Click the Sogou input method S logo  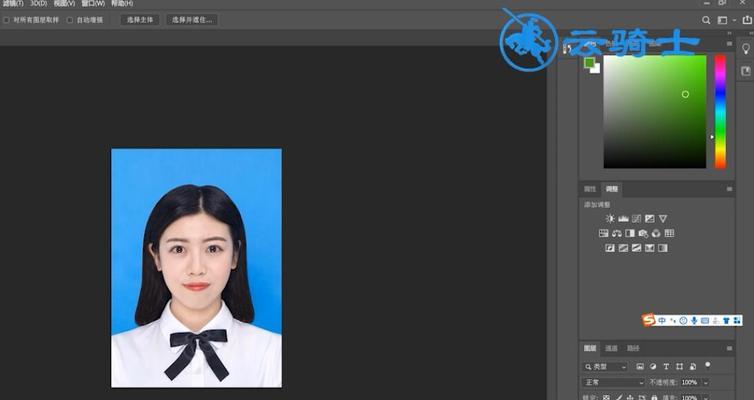(x=649, y=320)
